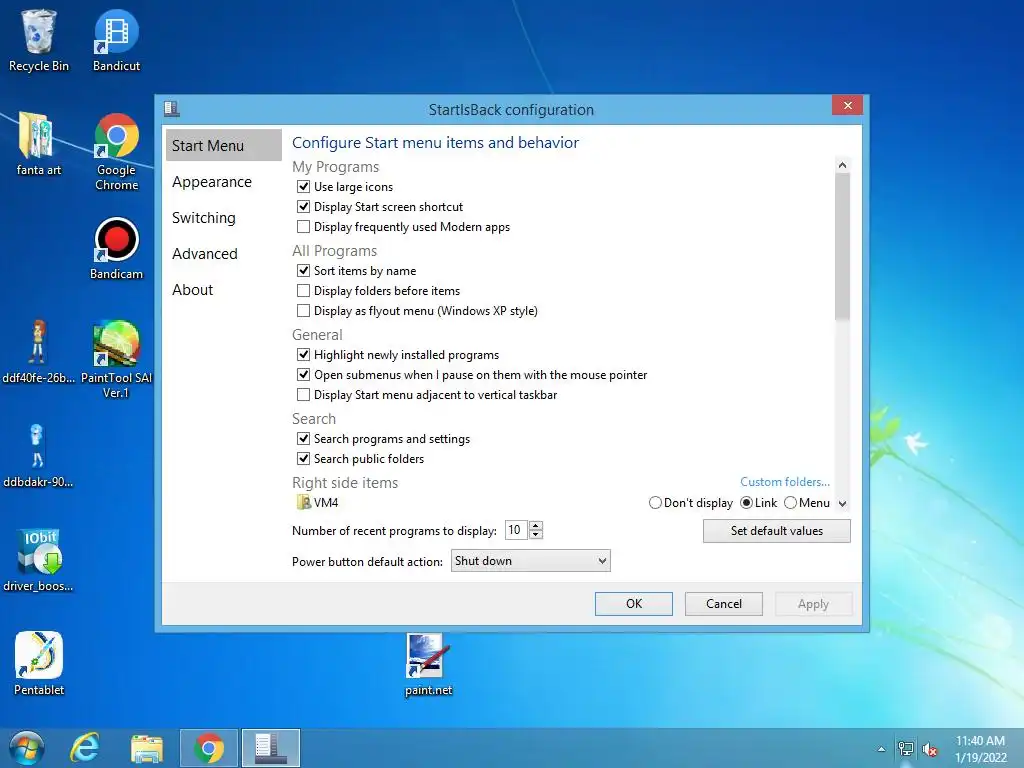Select the Start Menu tab
Viewport: 1024px width, 768px height.
point(223,145)
